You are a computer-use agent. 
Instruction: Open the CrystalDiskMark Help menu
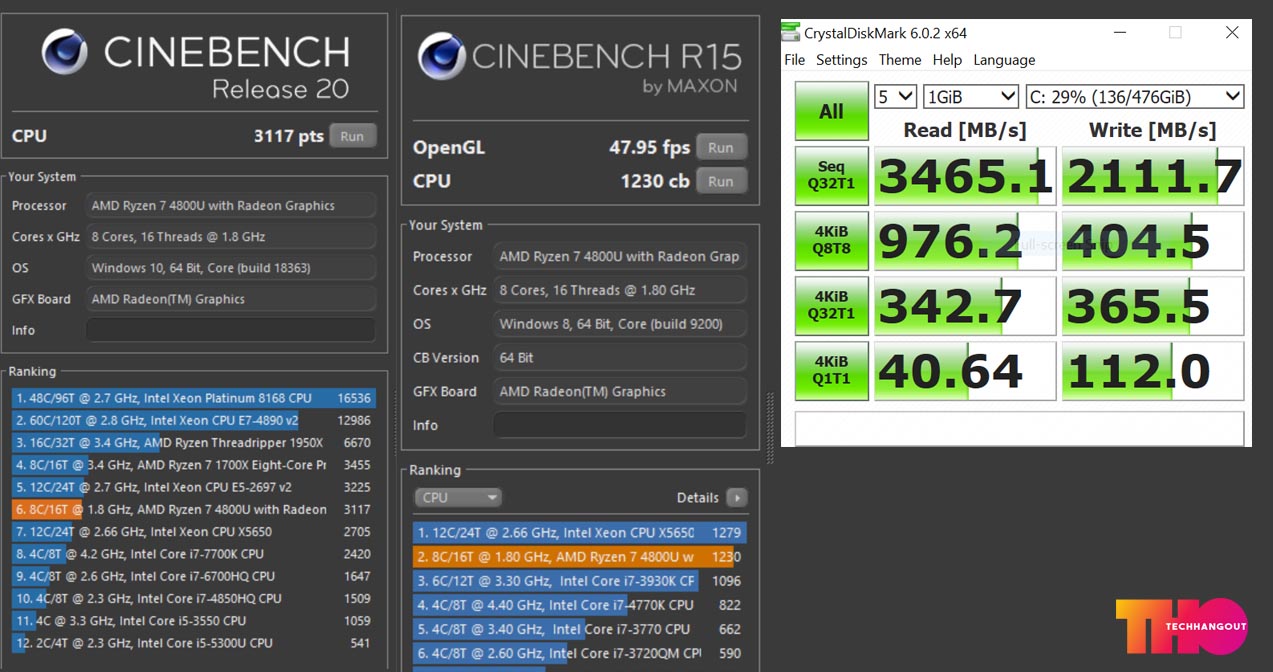click(x=947, y=60)
